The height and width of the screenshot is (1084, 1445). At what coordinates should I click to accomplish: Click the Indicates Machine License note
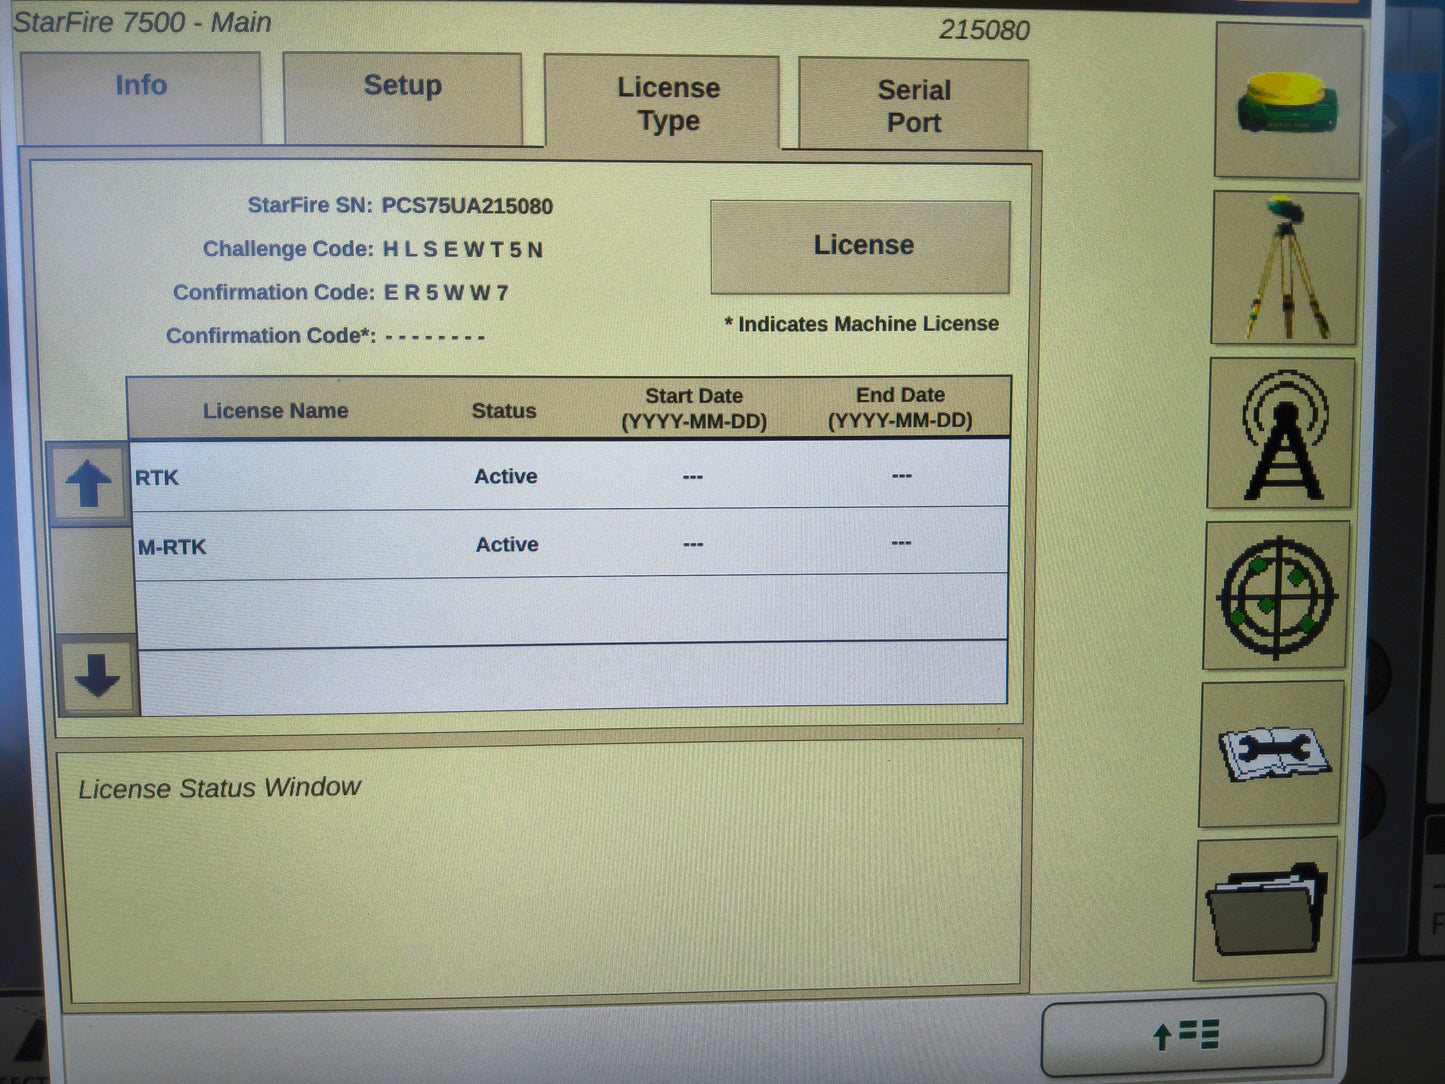pos(862,324)
